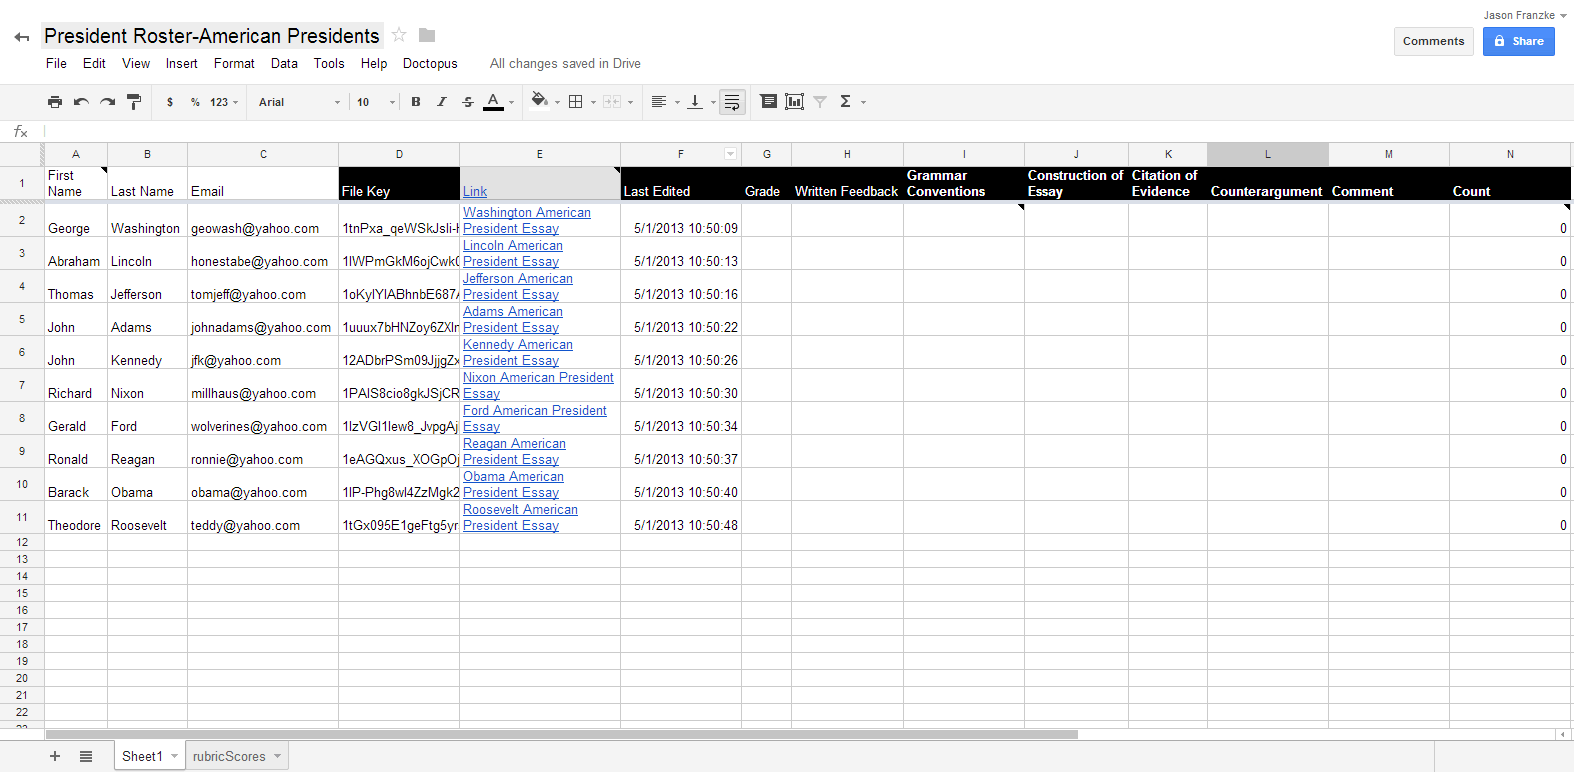Format as percent
Screen dimensions: 1574x772
[195, 102]
